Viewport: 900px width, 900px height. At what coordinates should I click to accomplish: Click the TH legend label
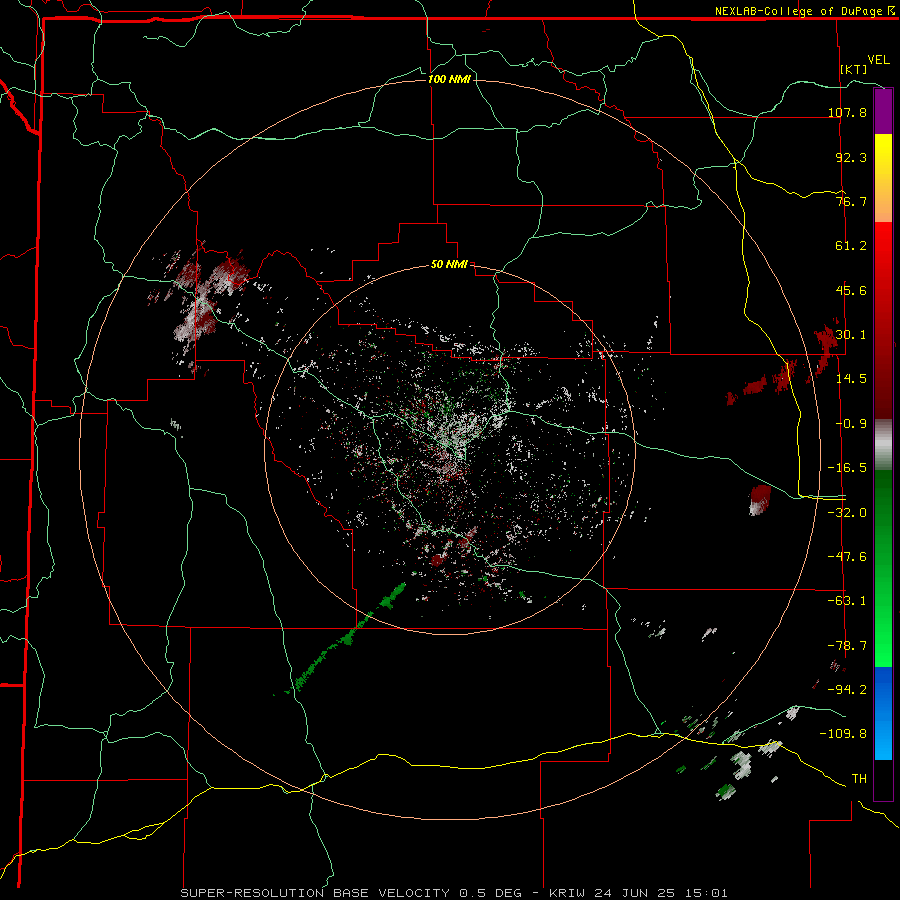coord(859,779)
